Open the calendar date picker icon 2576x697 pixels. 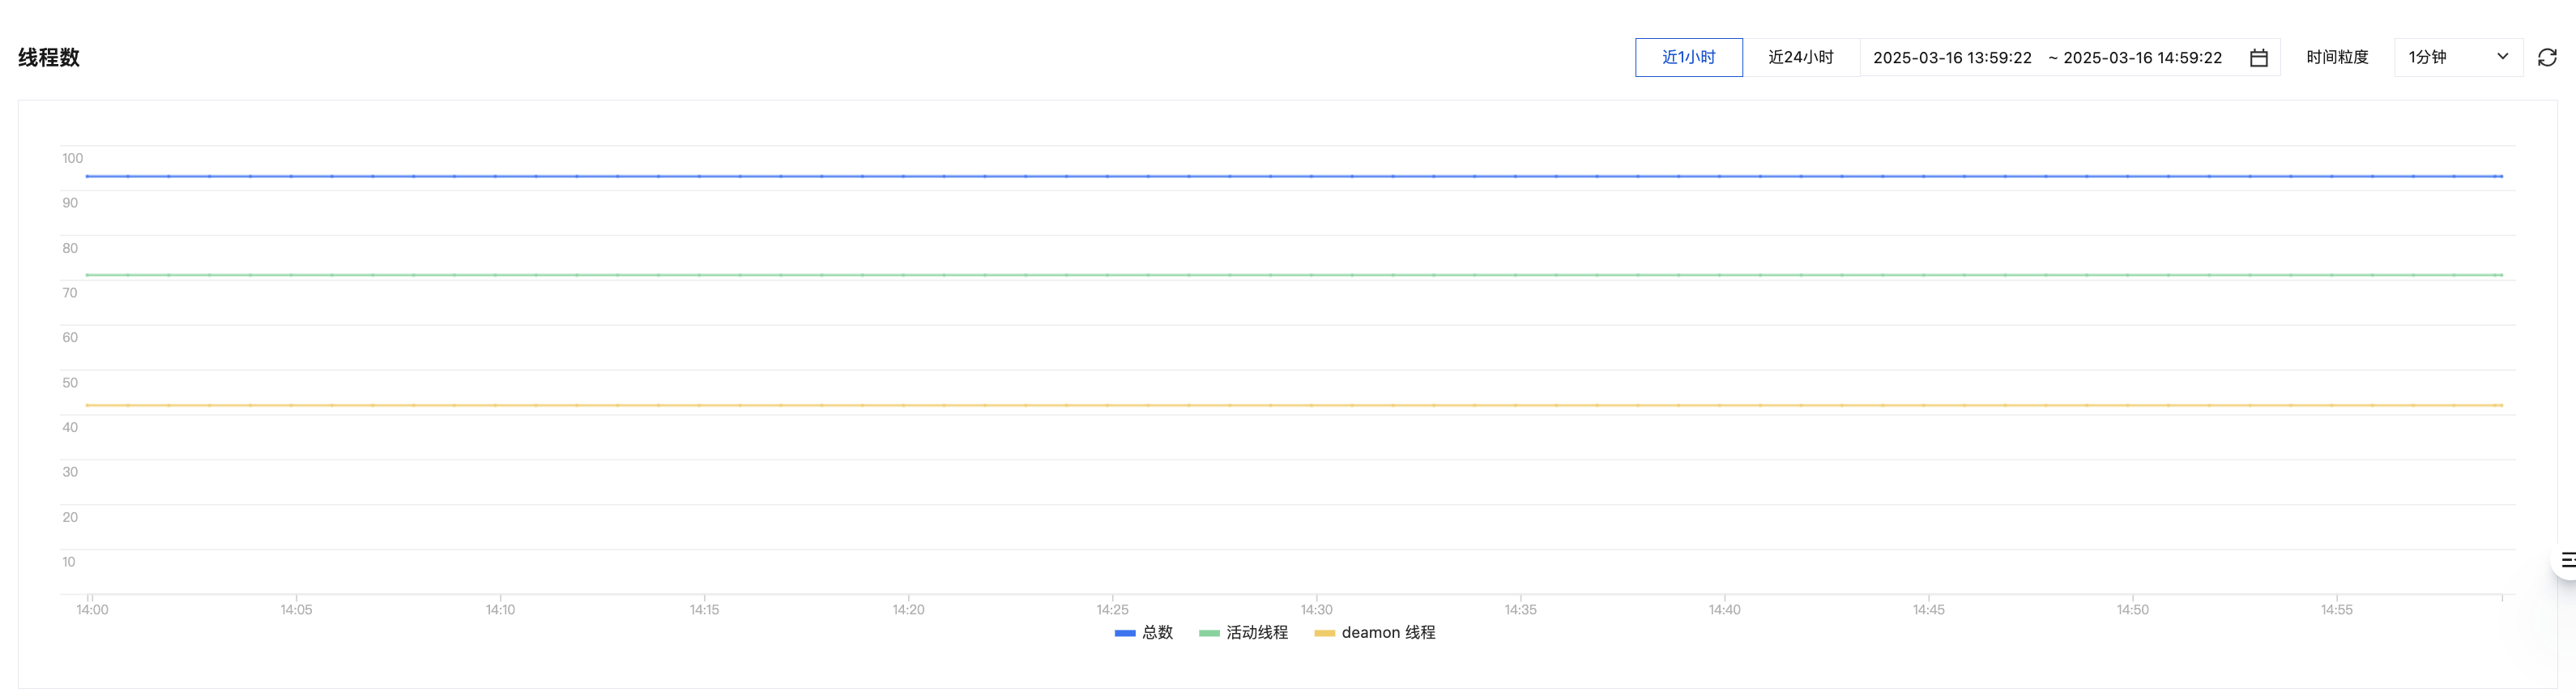point(2258,58)
